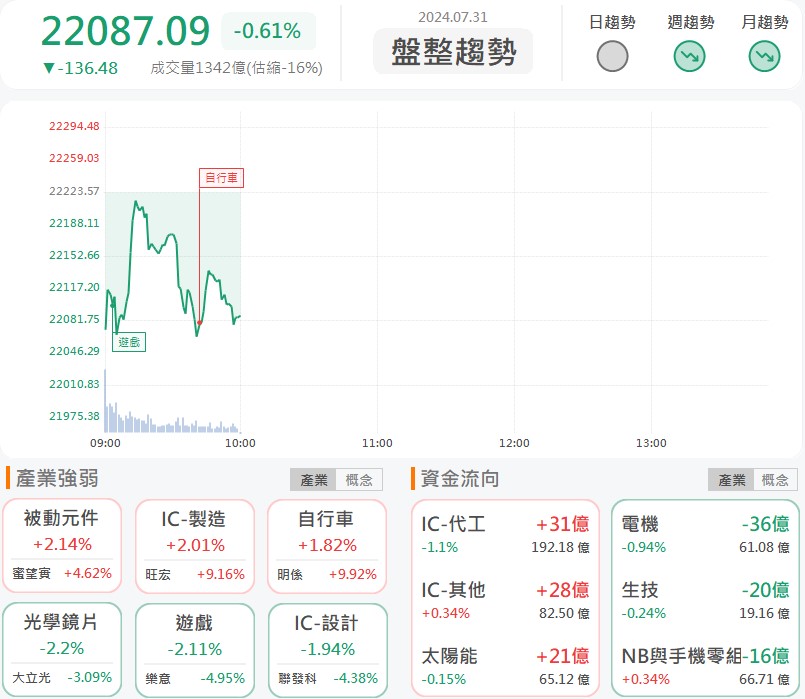This screenshot has height=699, width=805.
Task: Click the daily trend gray circle indicator
Action: coord(612,56)
